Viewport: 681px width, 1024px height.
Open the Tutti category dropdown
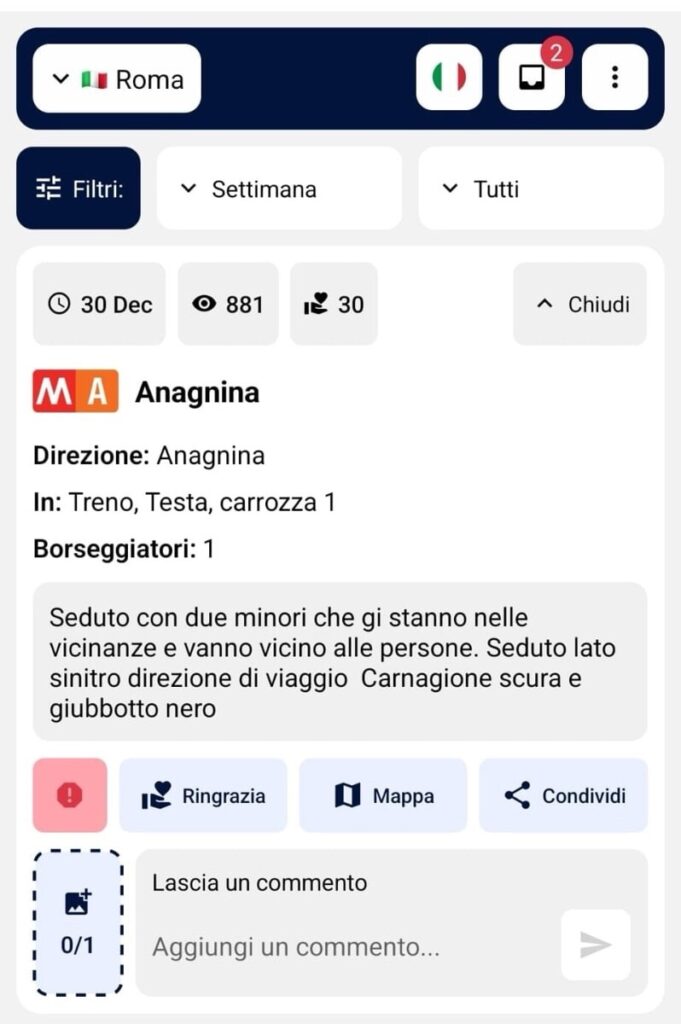(540, 188)
